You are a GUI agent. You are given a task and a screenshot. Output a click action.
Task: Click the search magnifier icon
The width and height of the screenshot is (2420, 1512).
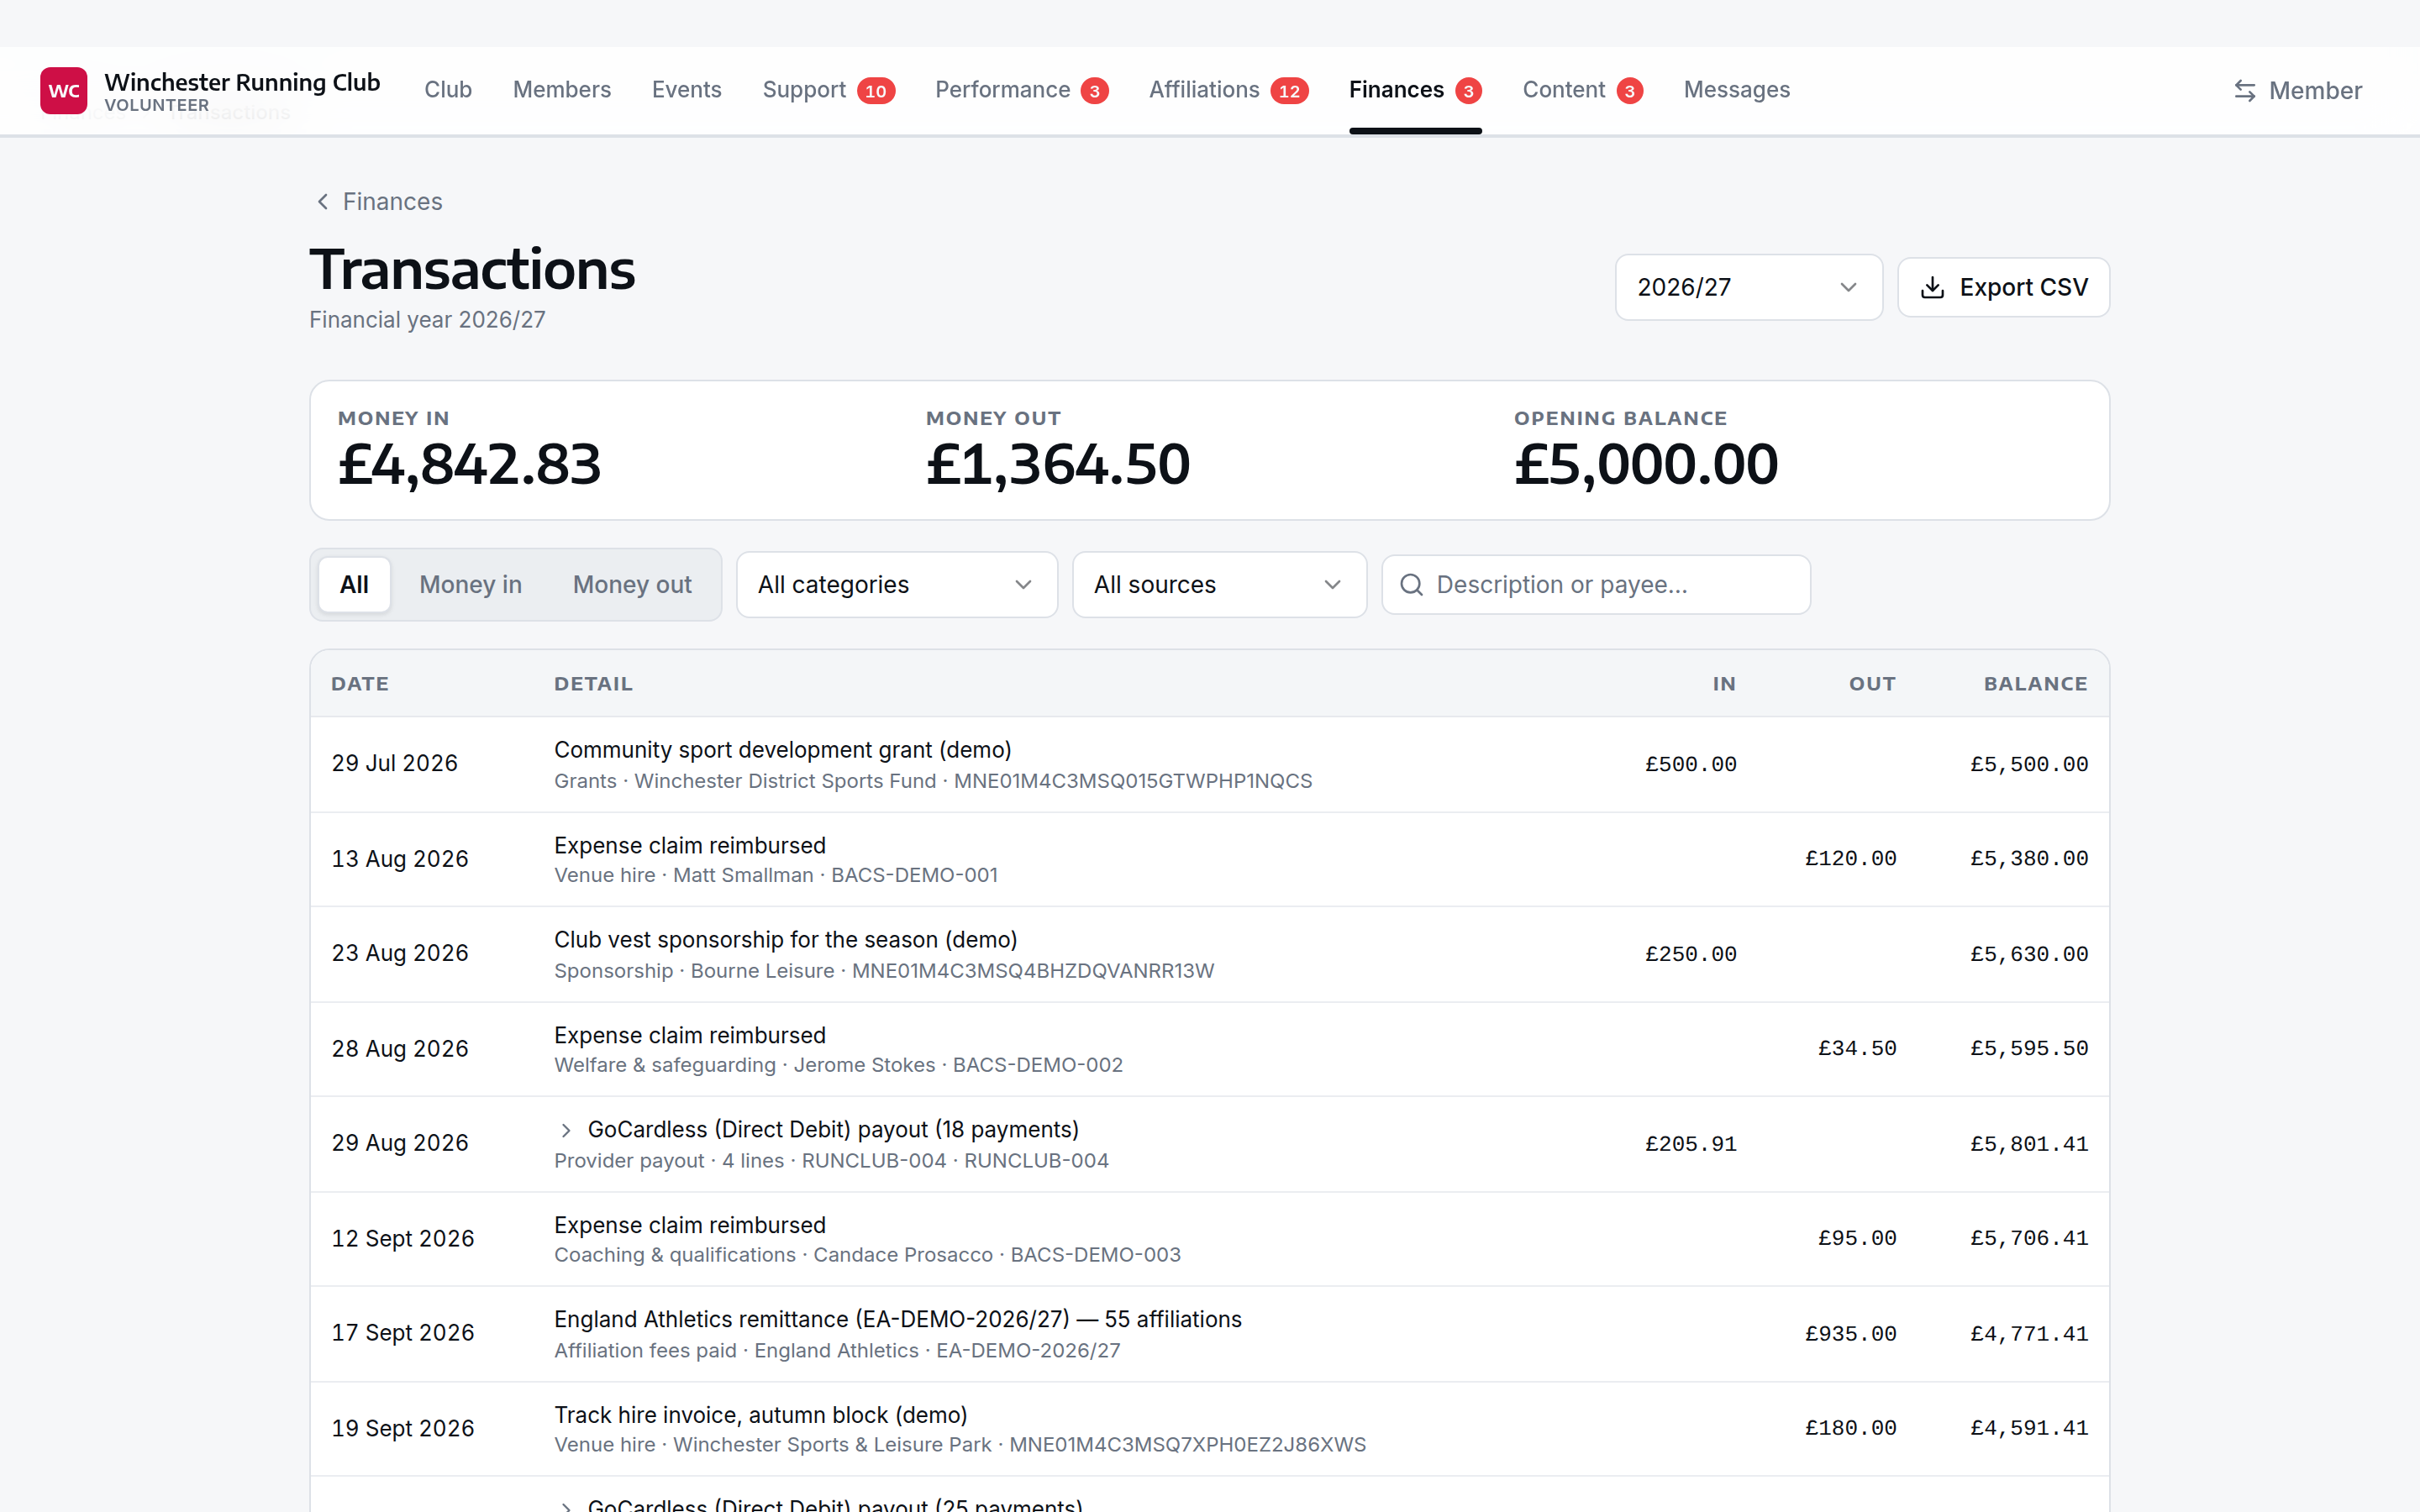tap(1411, 585)
